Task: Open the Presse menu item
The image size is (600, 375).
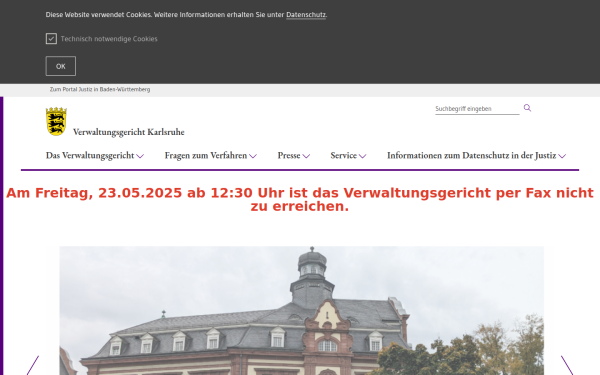Action: pos(289,155)
